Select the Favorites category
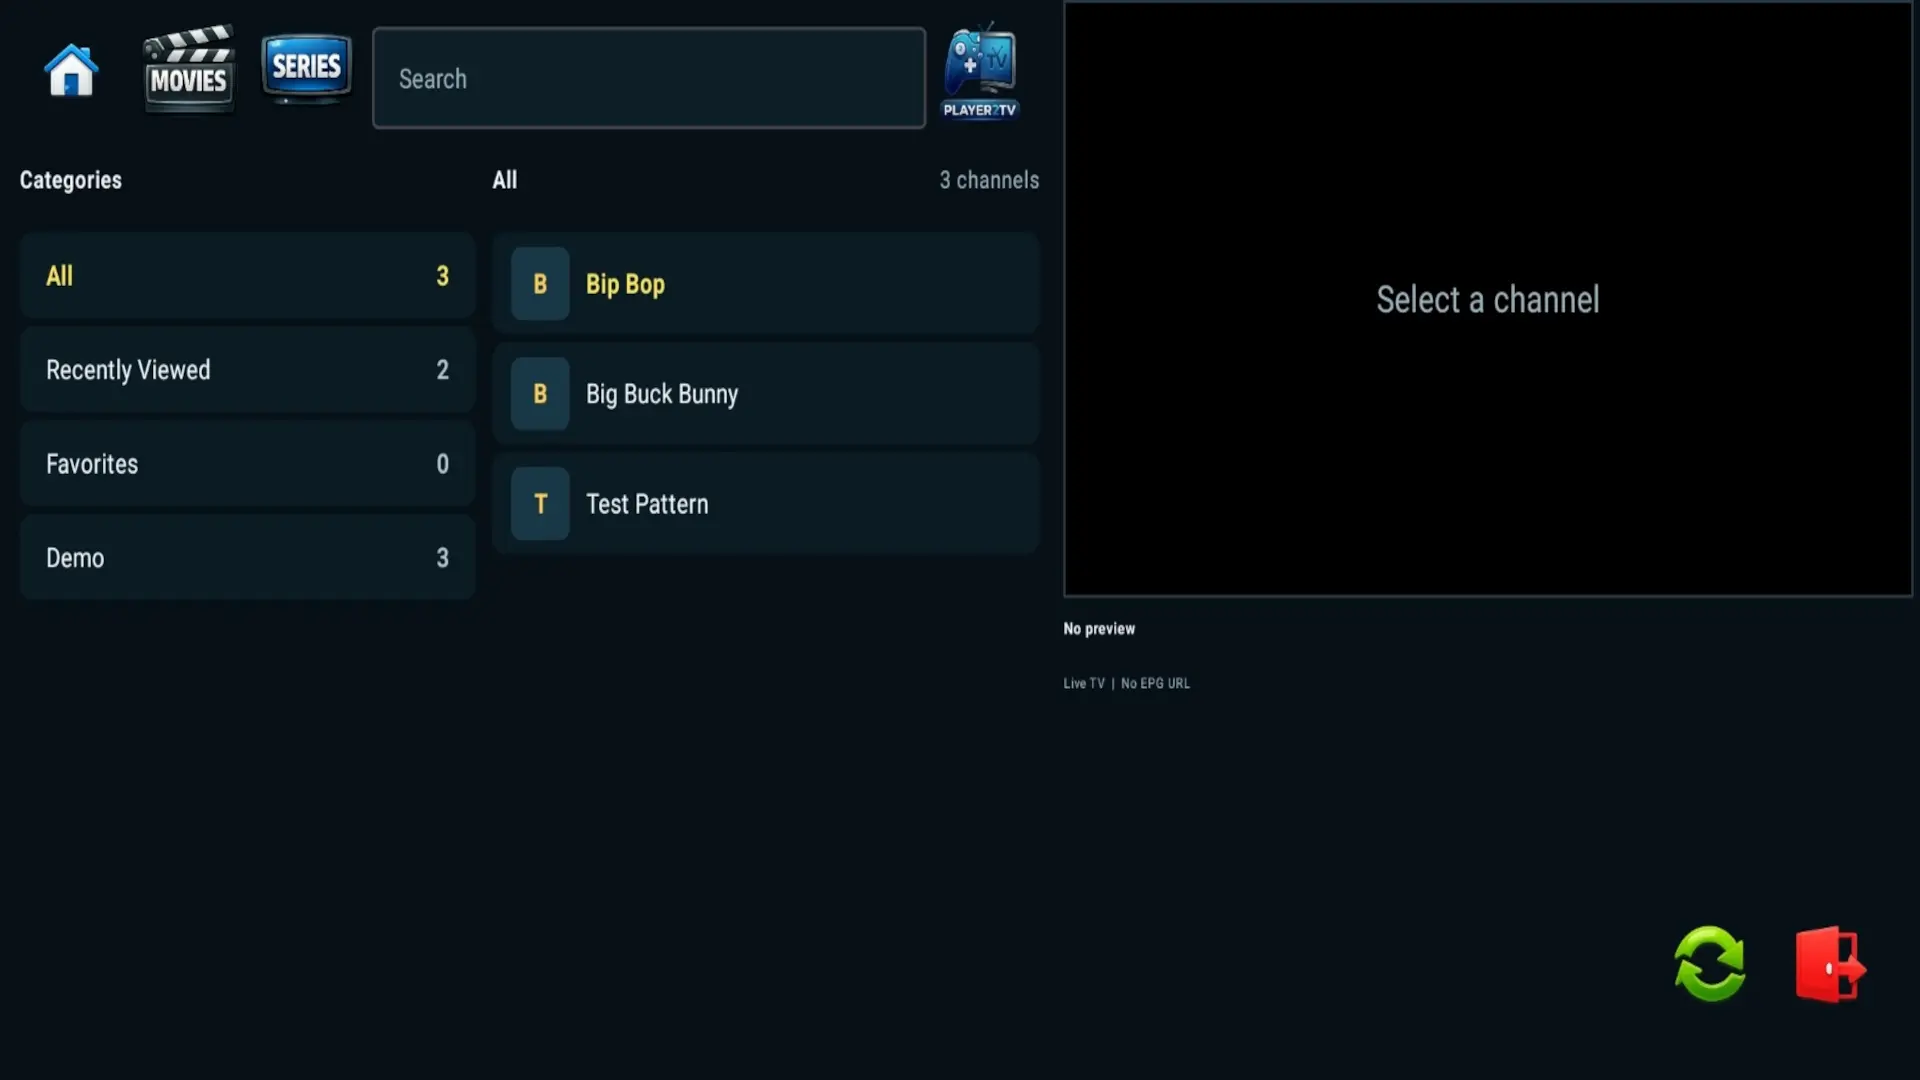Viewport: 1920px width, 1080px height. (x=247, y=464)
